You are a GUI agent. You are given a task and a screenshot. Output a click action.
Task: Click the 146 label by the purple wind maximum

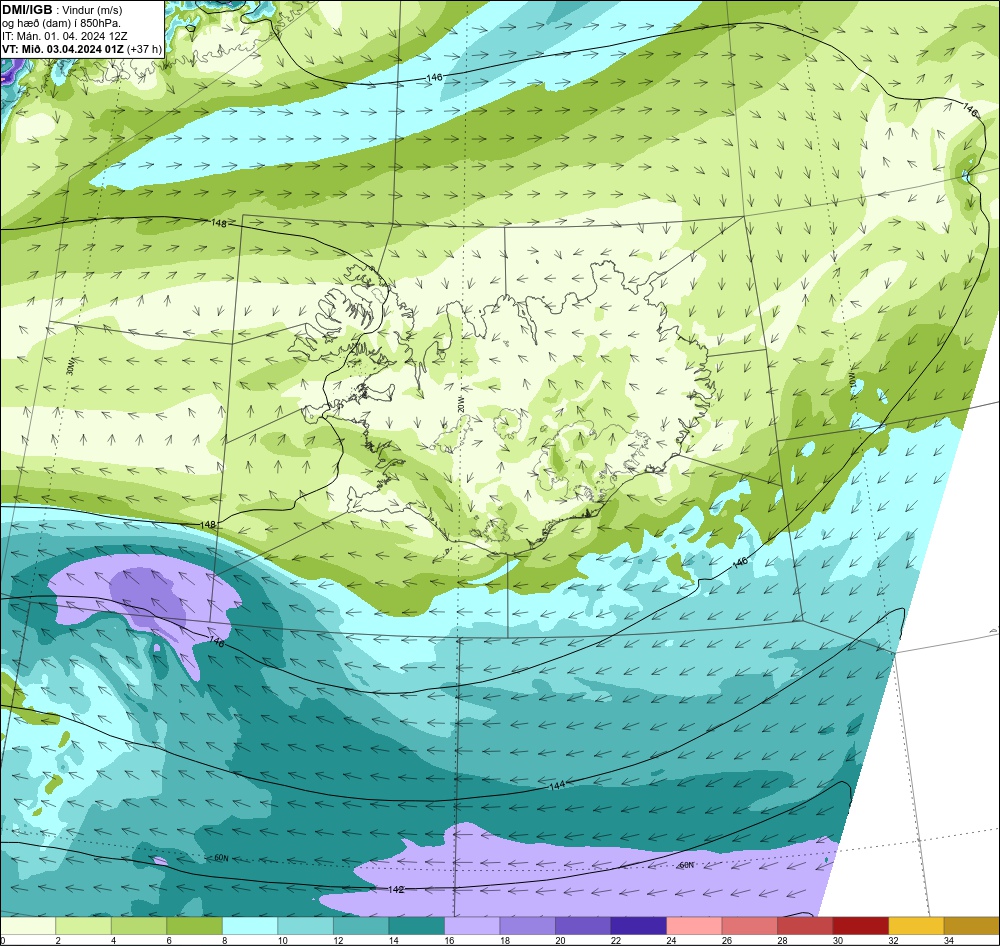(217, 642)
